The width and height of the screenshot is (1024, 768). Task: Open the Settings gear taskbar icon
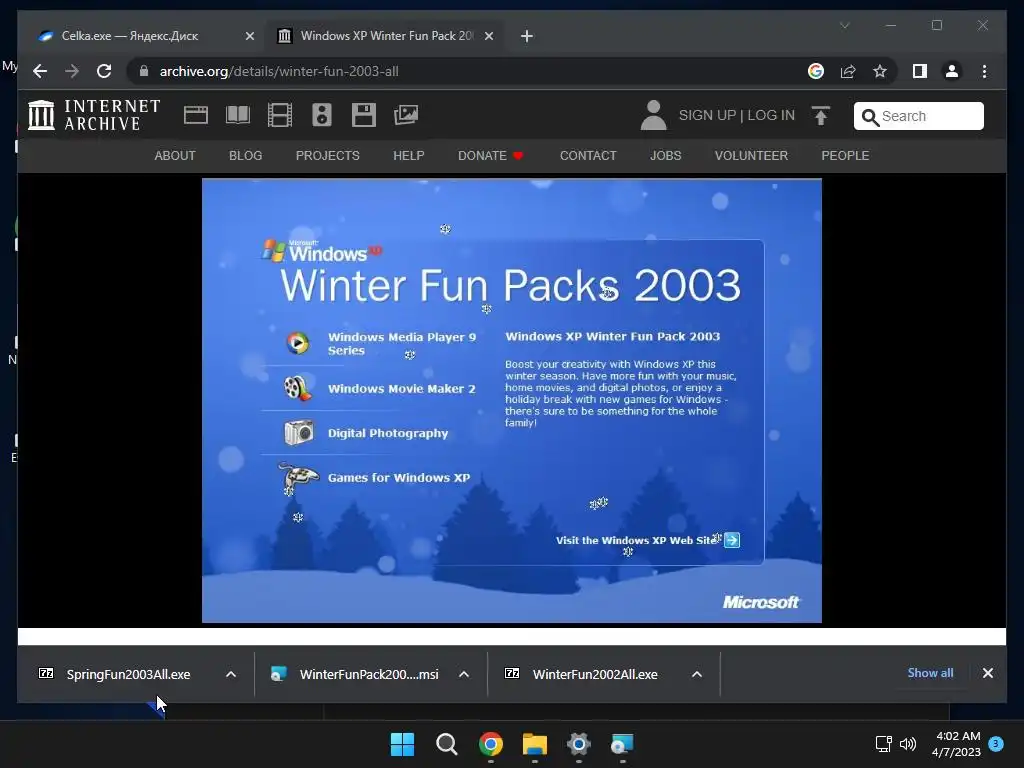tap(579, 744)
